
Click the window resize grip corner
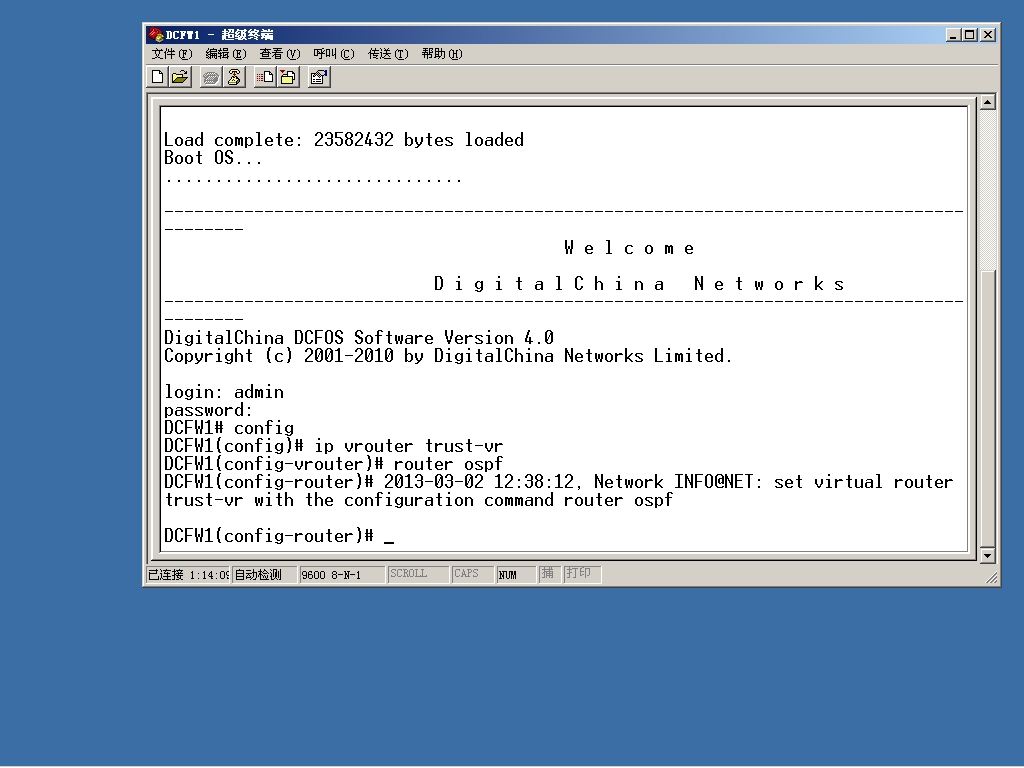(x=991, y=577)
